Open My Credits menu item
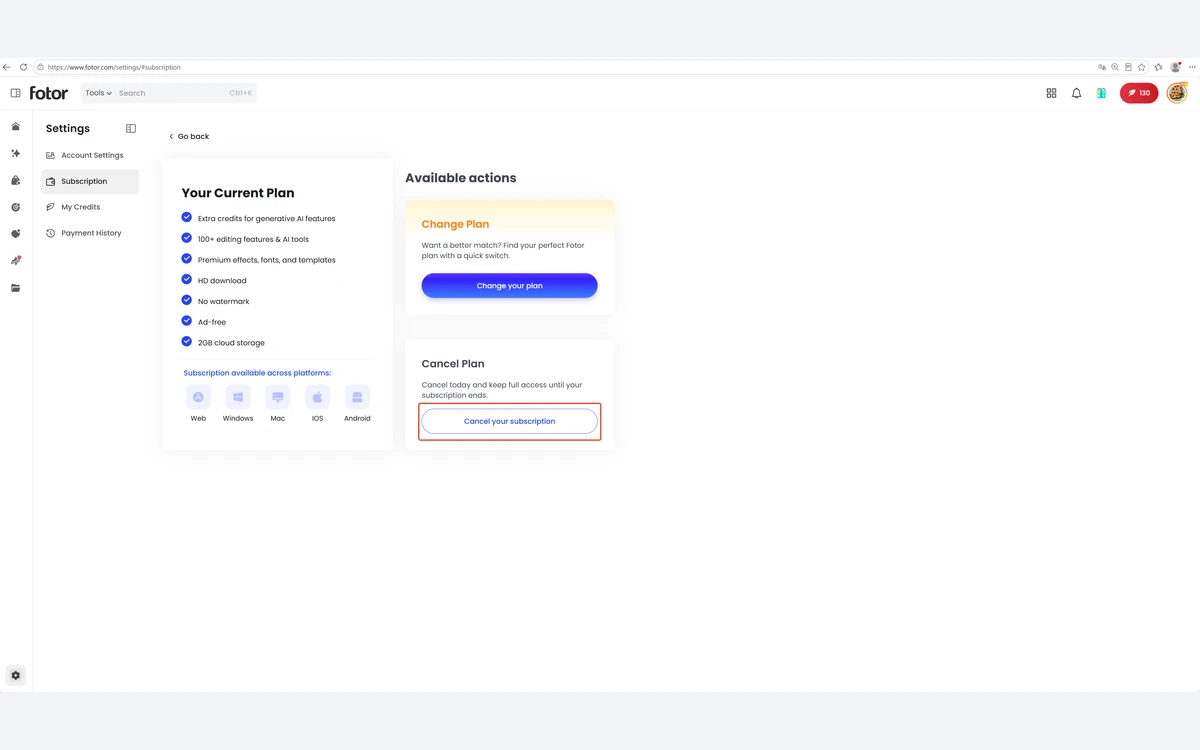The width and height of the screenshot is (1200, 750). coord(90,207)
